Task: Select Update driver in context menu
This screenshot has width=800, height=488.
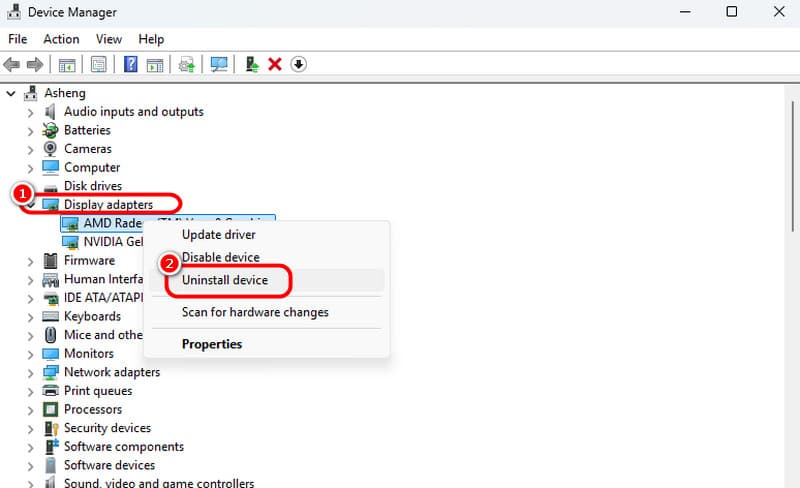Action: [218, 235]
